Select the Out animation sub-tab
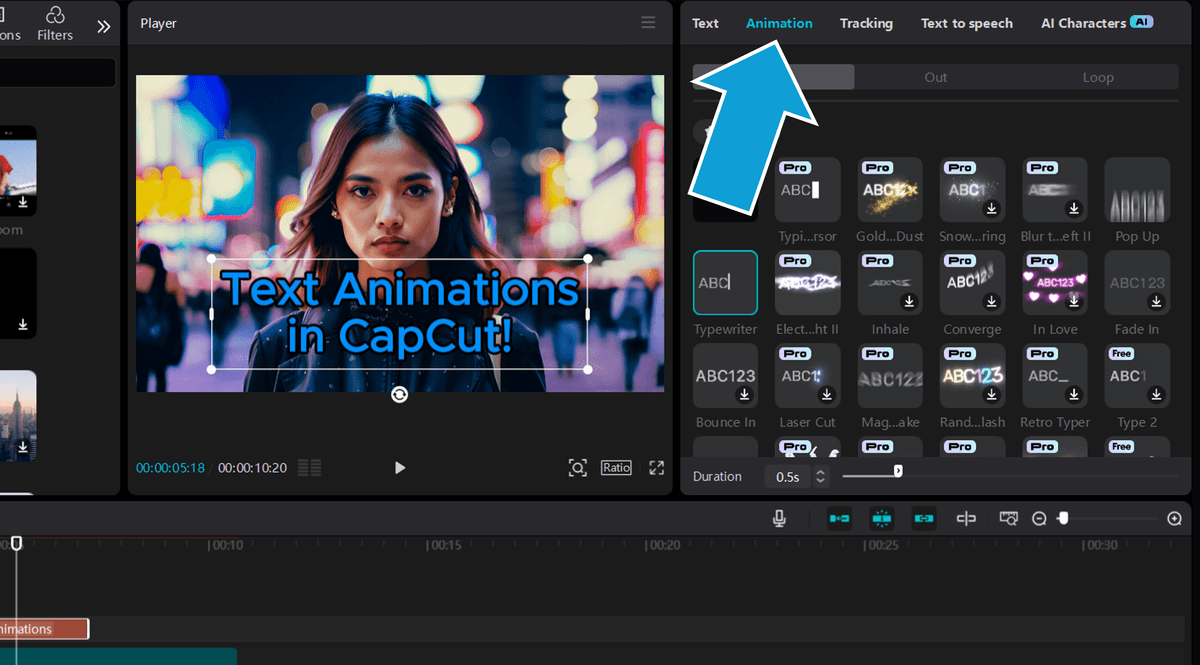This screenshot has width=1200, height=665. [936, 77]
